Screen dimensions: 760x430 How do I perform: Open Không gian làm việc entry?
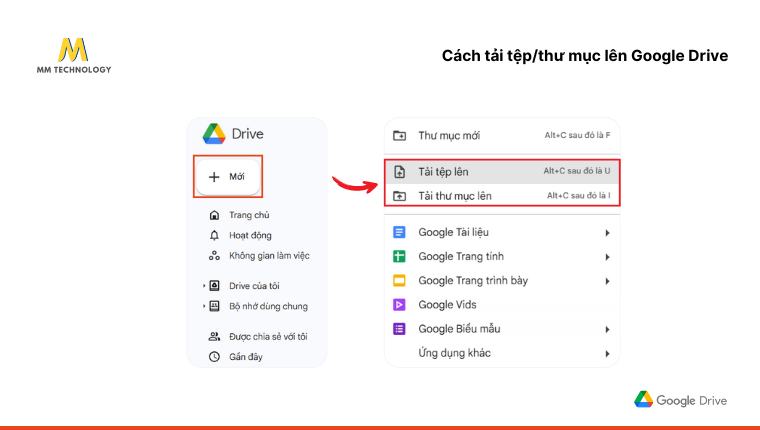click(269, 256)
